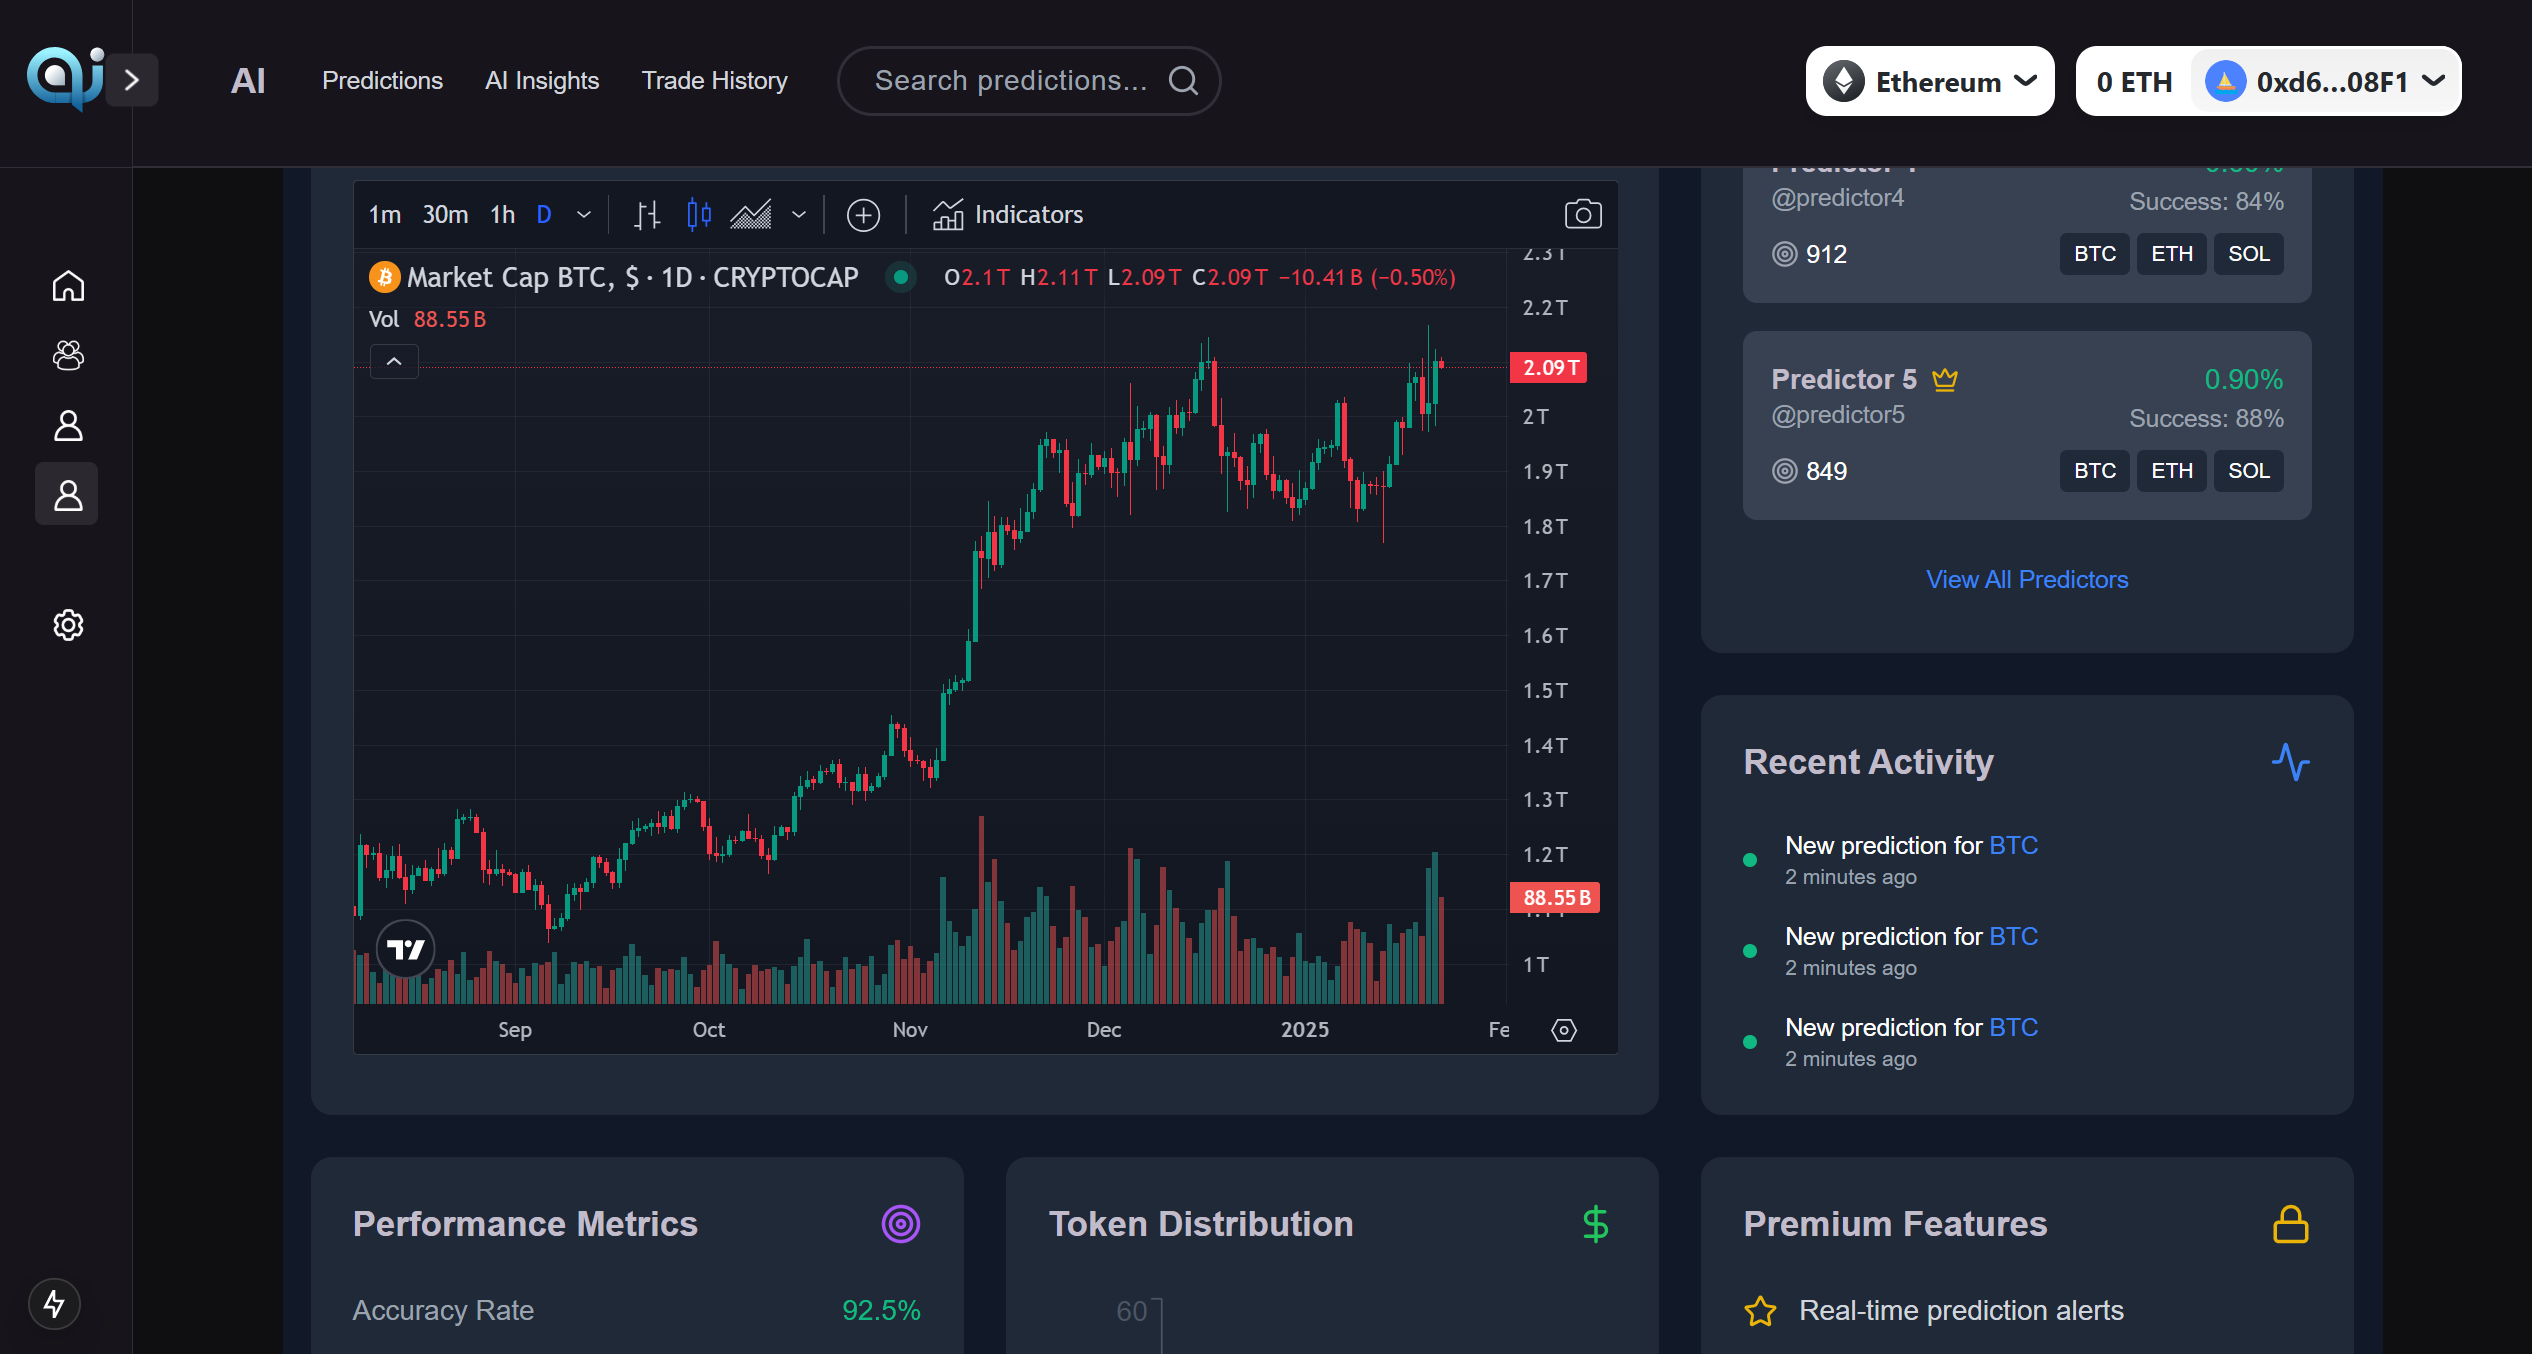This screenshot has height=1354, width=2532.
Task: Click the 0 ETH balance
Action: (x=2134, y=82)
